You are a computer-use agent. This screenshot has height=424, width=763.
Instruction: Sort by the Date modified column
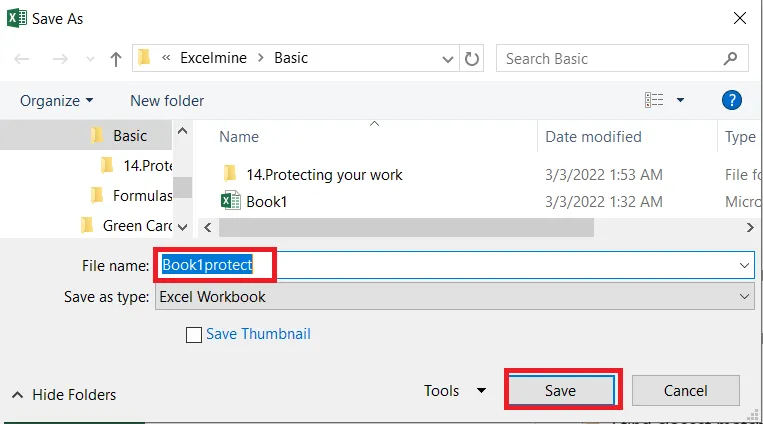(593, 137)
